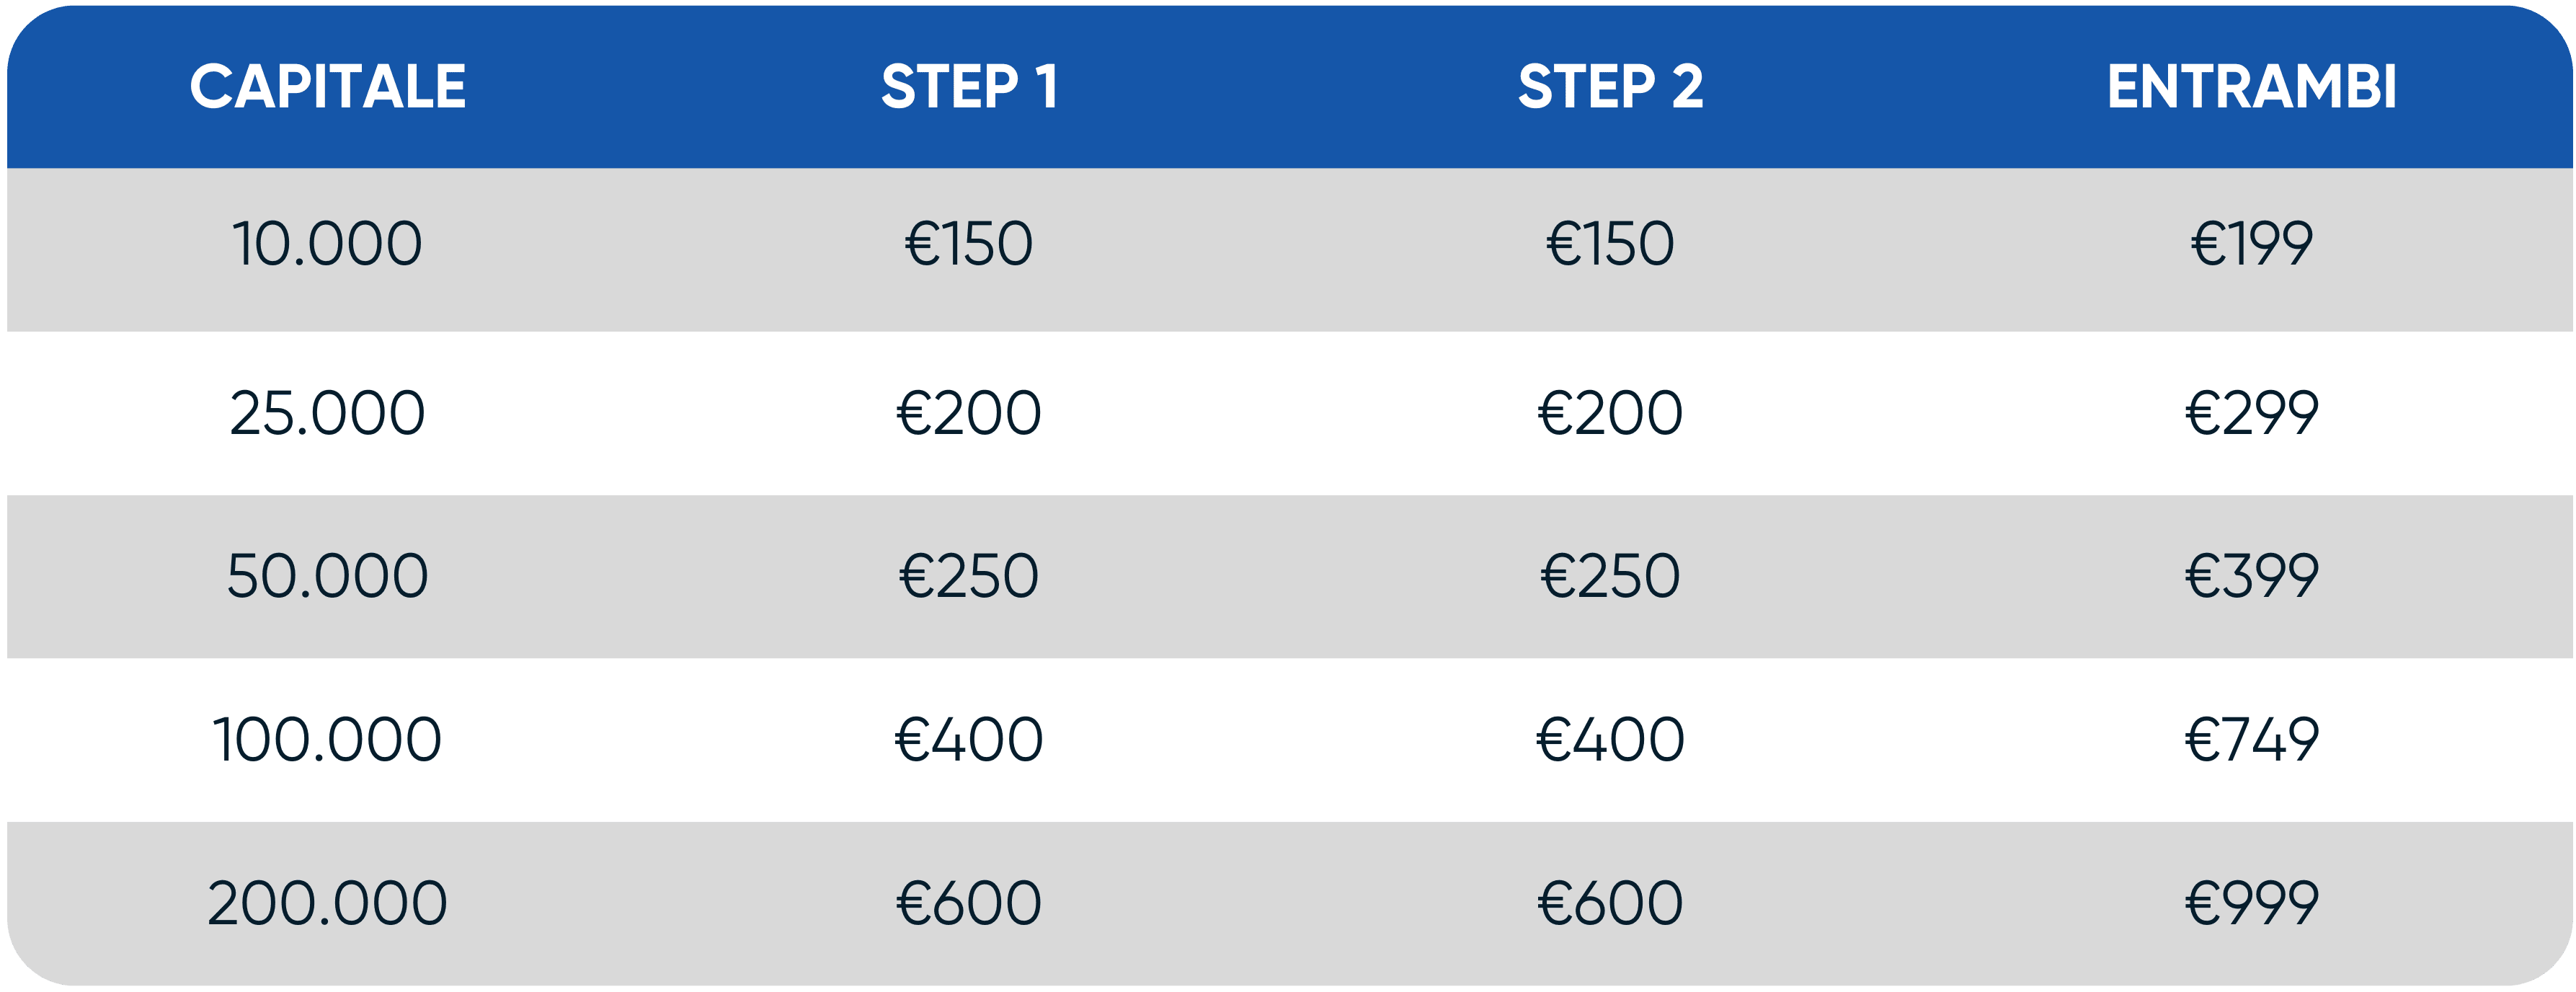
Task: Click the €199 price under ENTRAMBI
Action: [2251, 244]
